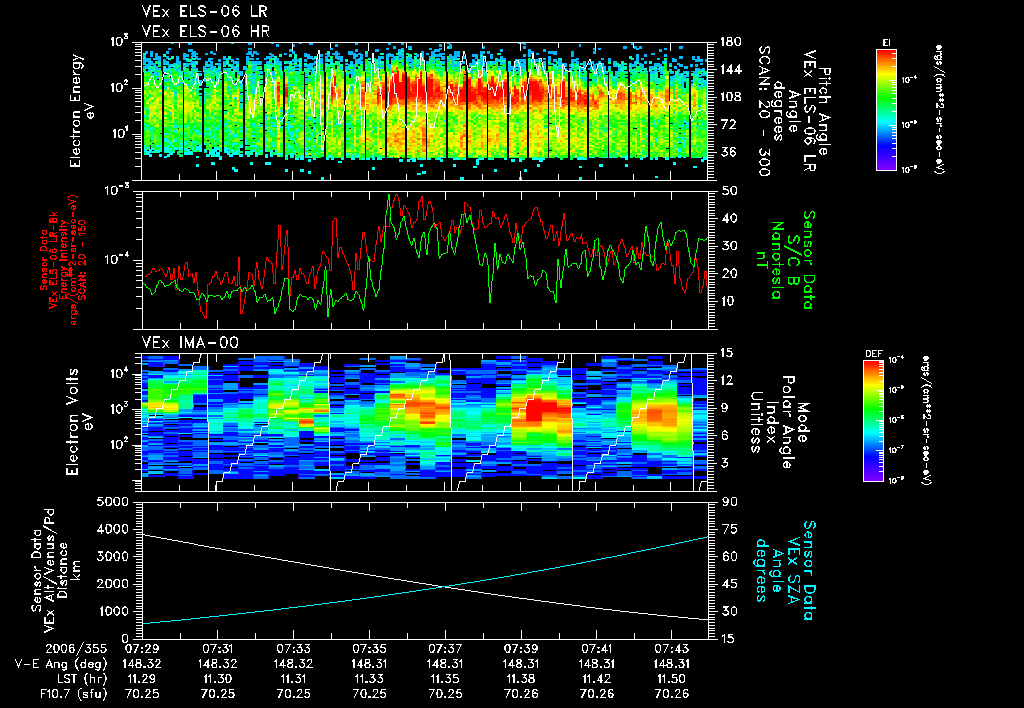
Task: Click the altitude and SZA lines crossing point
Action: point(445,587)
